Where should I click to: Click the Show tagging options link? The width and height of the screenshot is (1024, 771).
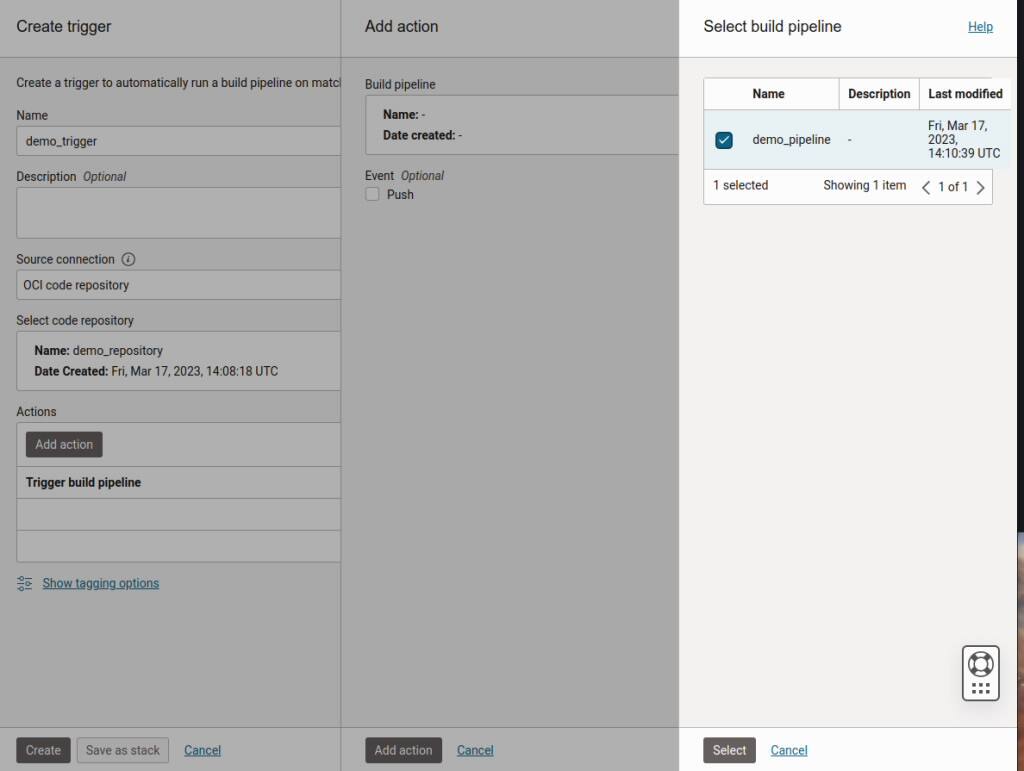(100, 583)
